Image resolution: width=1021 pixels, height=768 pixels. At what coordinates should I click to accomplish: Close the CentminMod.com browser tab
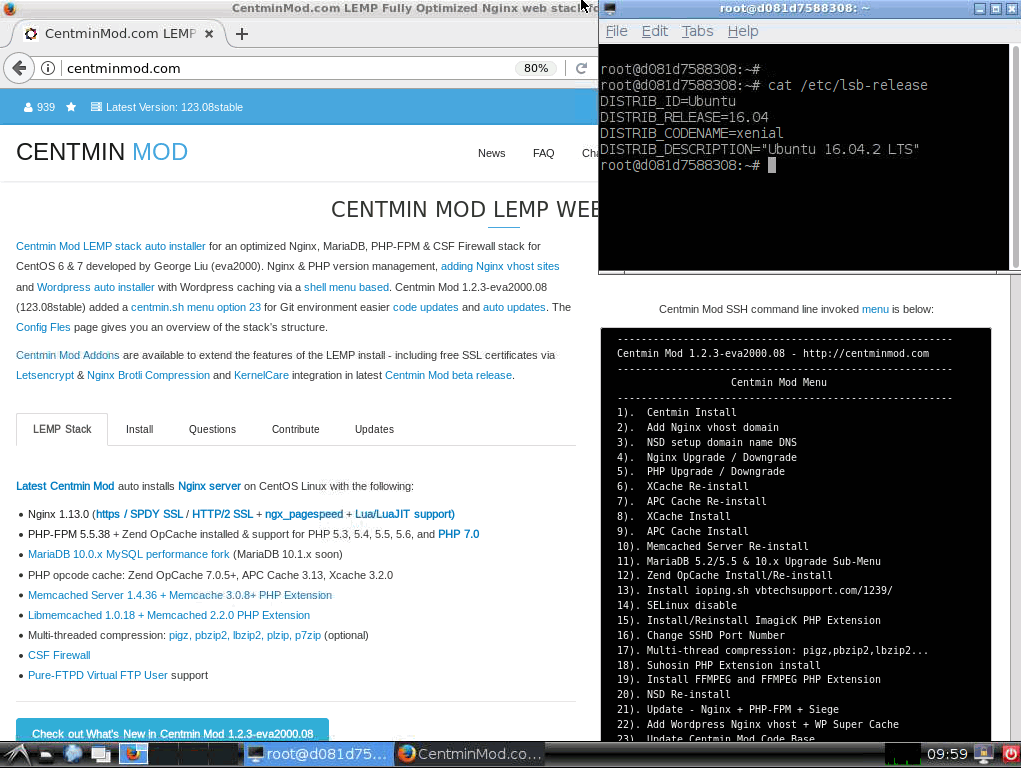click(209, 34)
